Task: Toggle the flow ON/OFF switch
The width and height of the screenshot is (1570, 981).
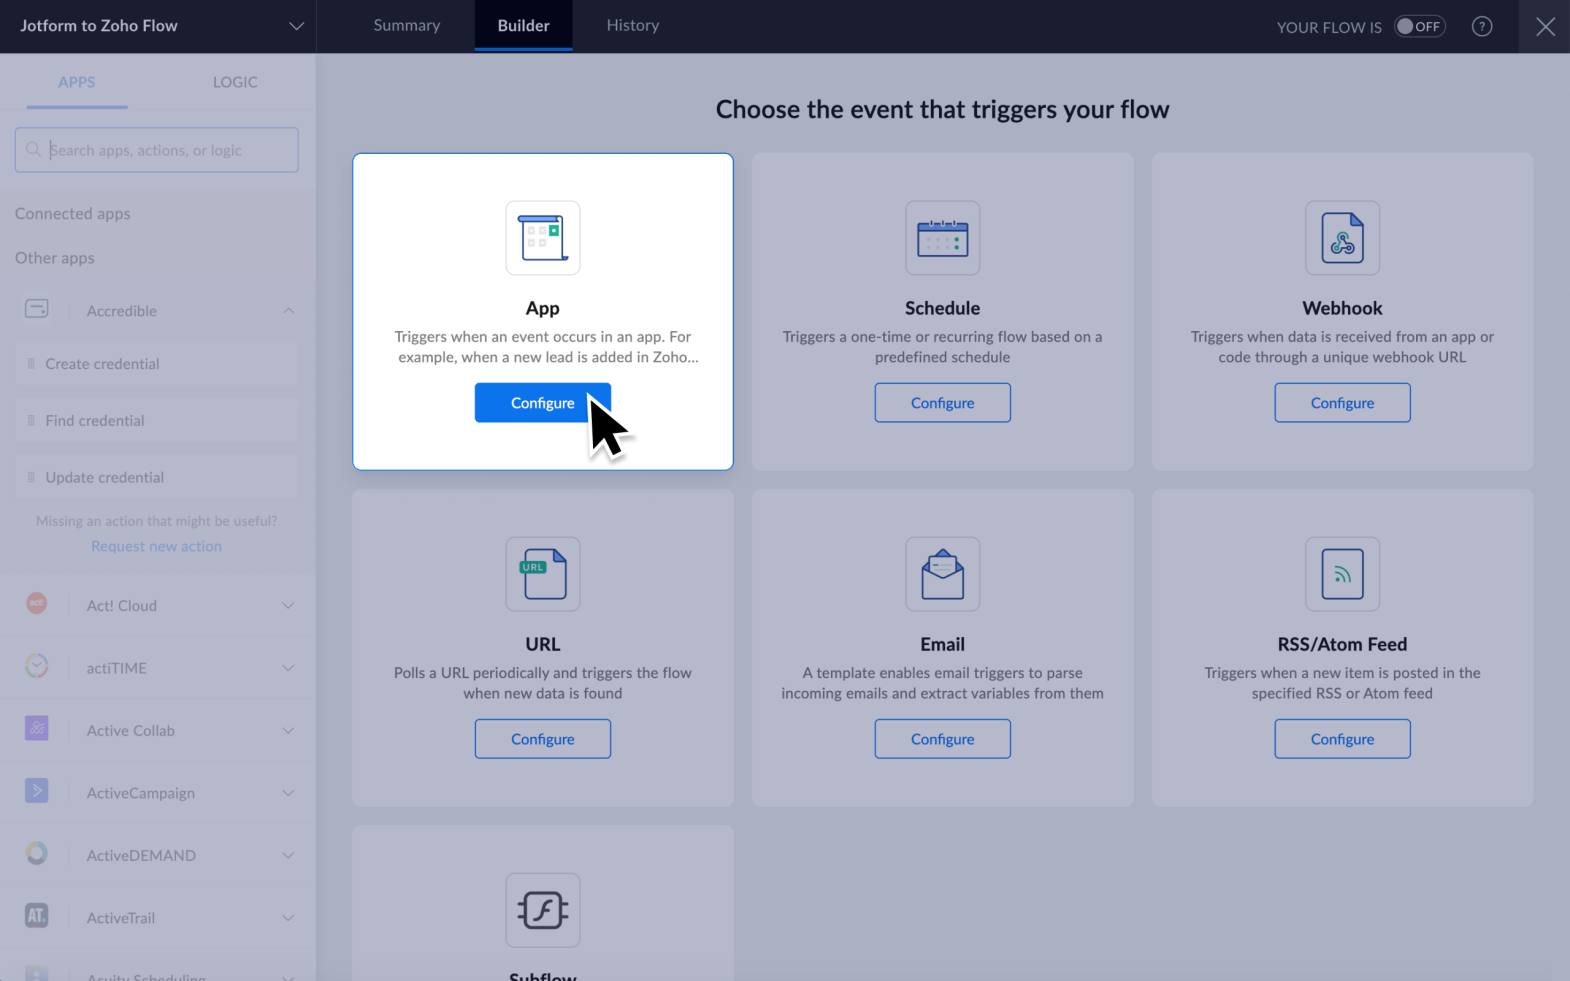Action: pyautogui.click(x=1420, y=27)
